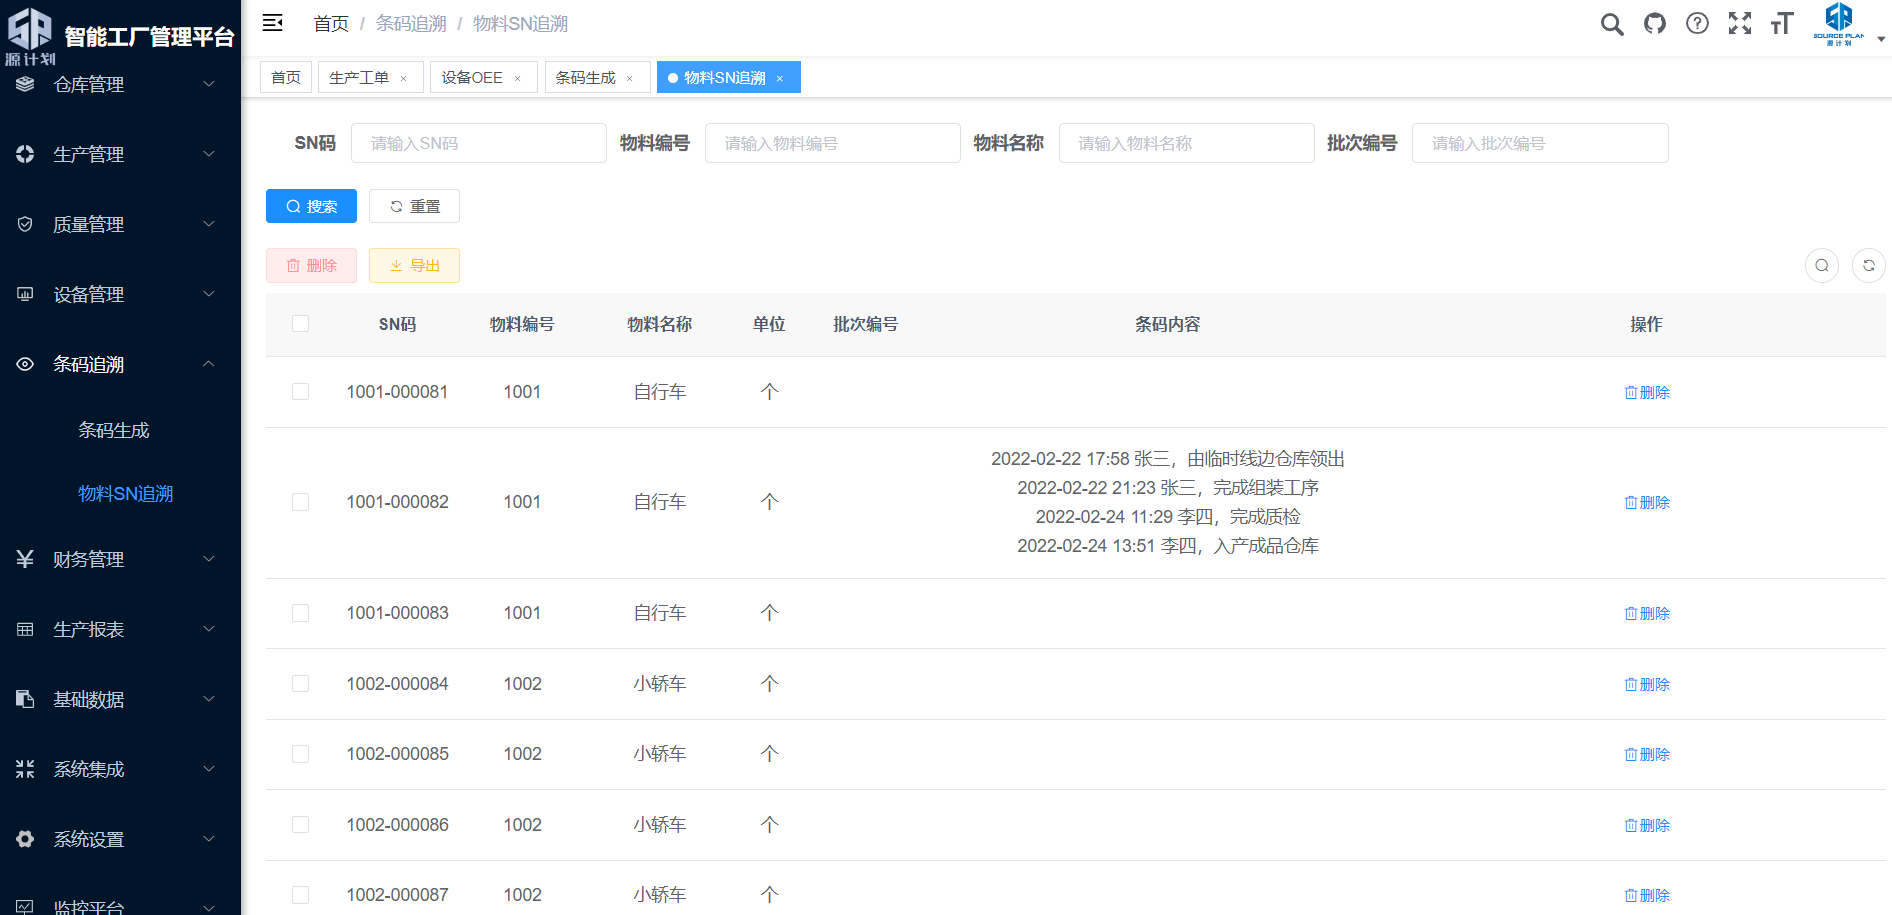Open the font size setting icon
The image size is (1892, 915).
pos(1781,24)
